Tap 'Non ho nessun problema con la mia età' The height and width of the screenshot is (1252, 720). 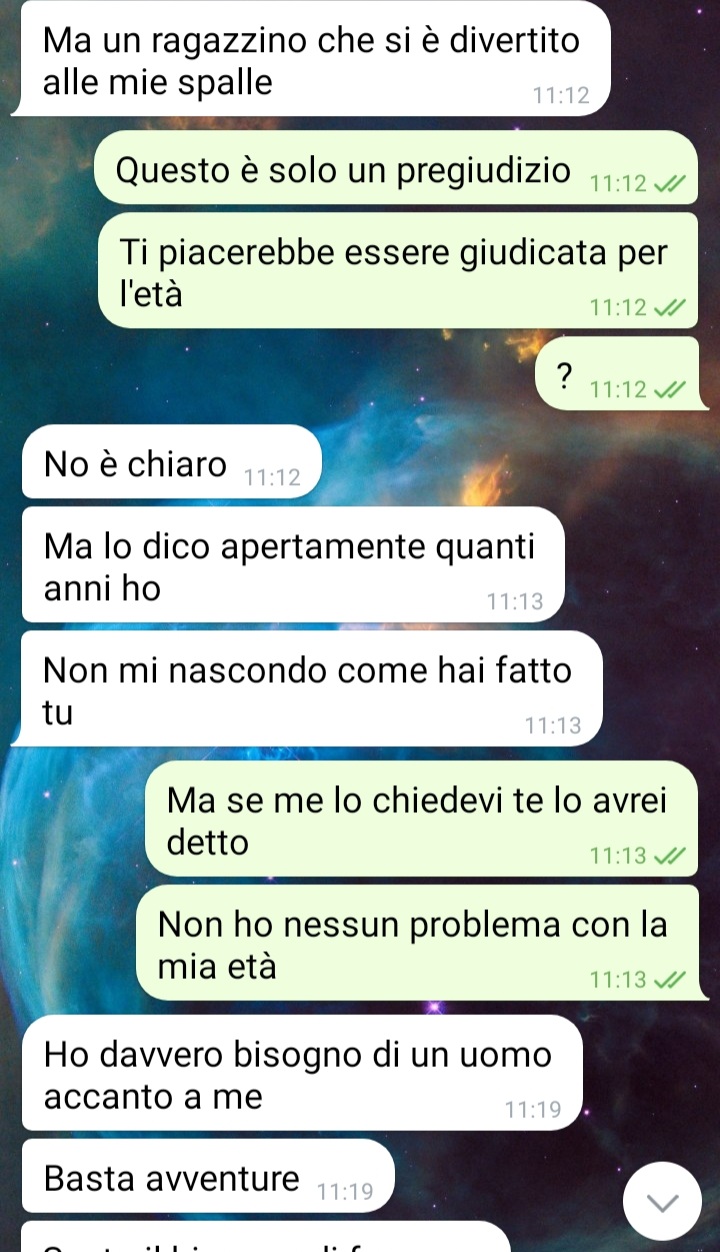tap(416, 942)
